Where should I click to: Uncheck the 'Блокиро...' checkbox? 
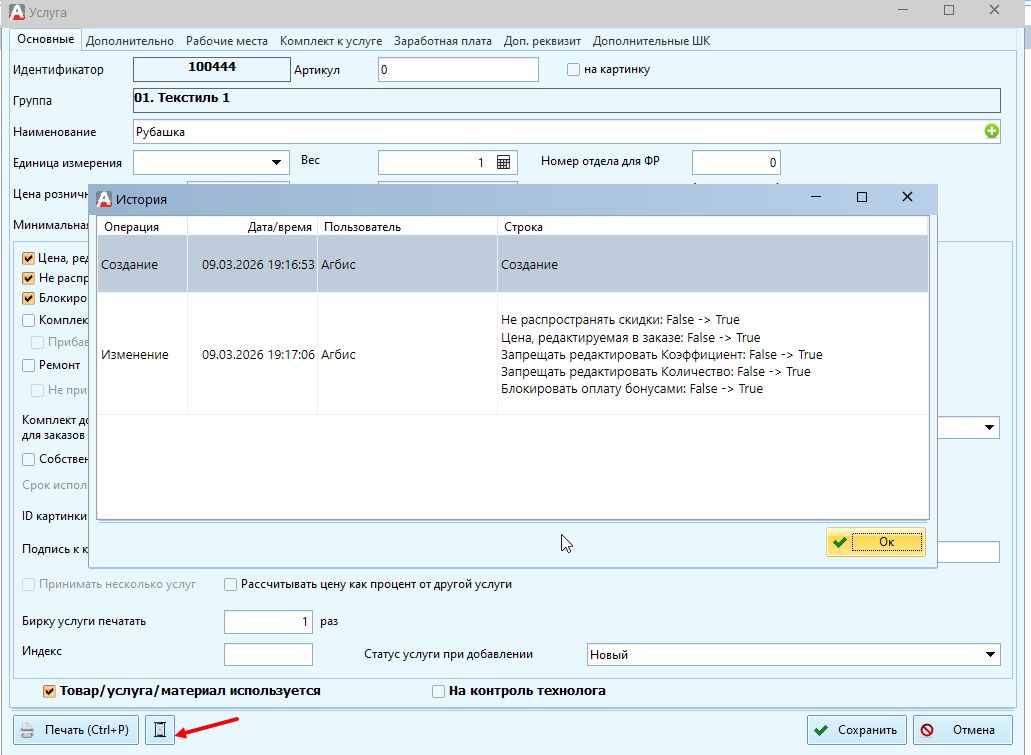coord(28,299)
